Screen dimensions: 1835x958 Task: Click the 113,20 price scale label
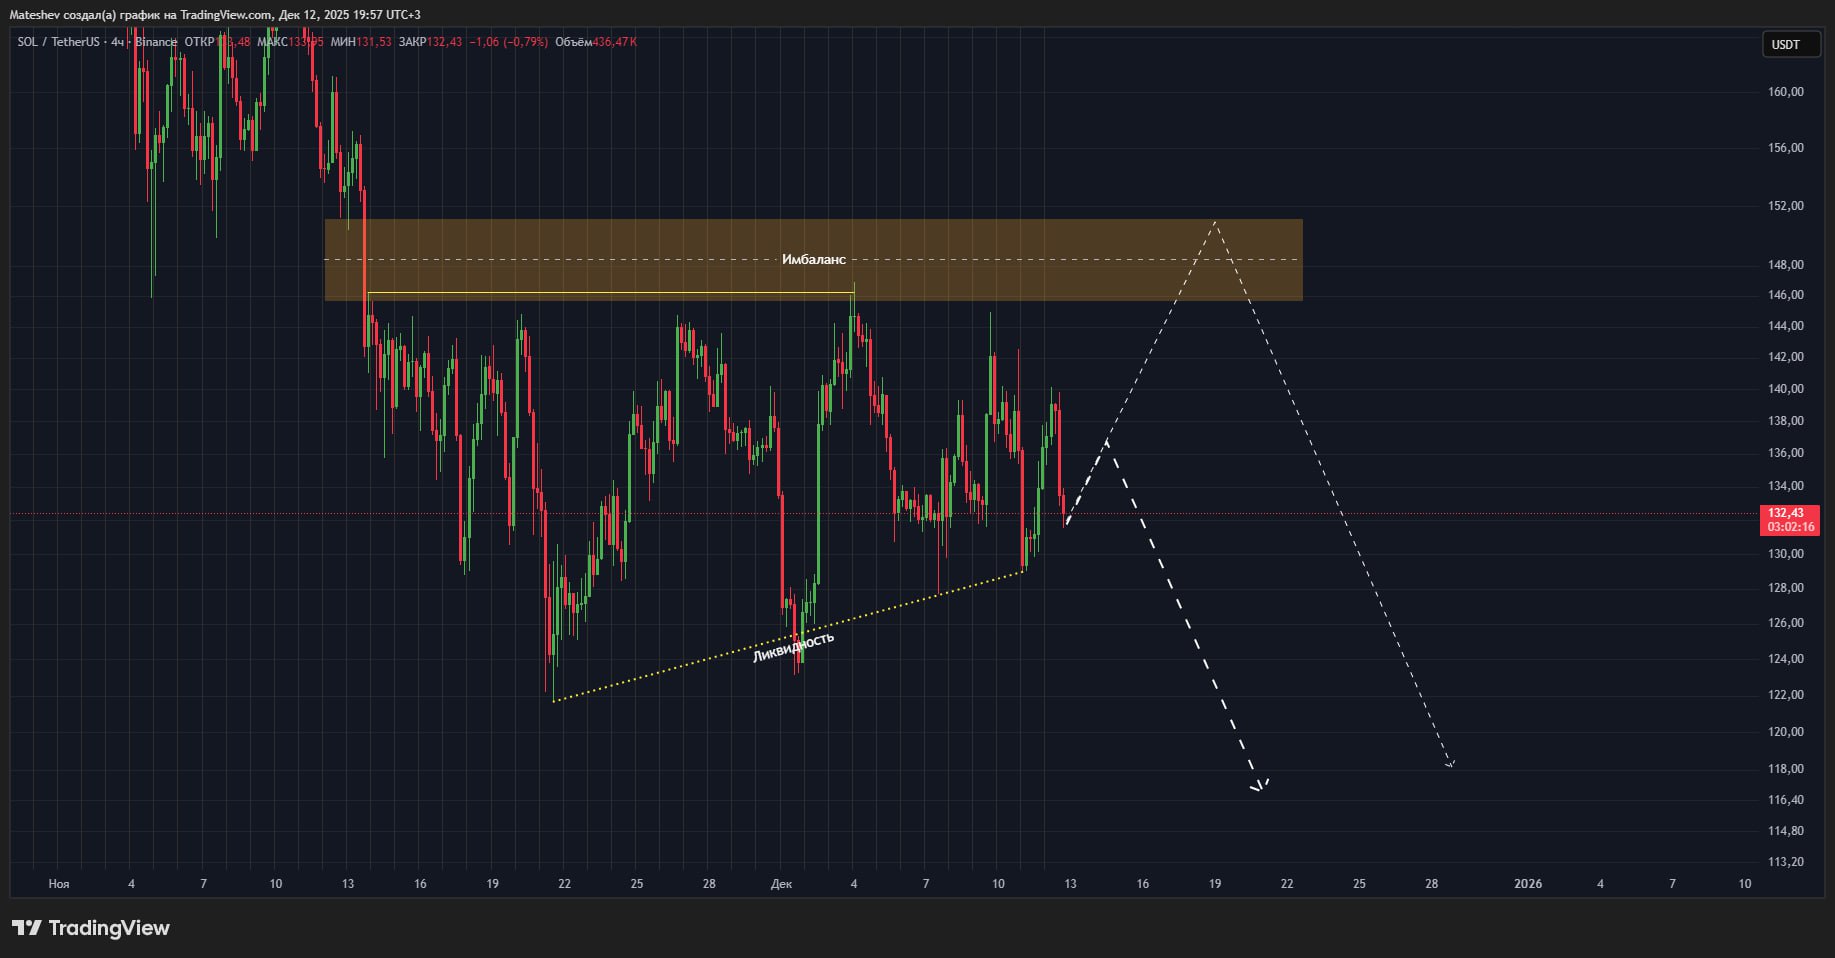tap(1785, 862)
